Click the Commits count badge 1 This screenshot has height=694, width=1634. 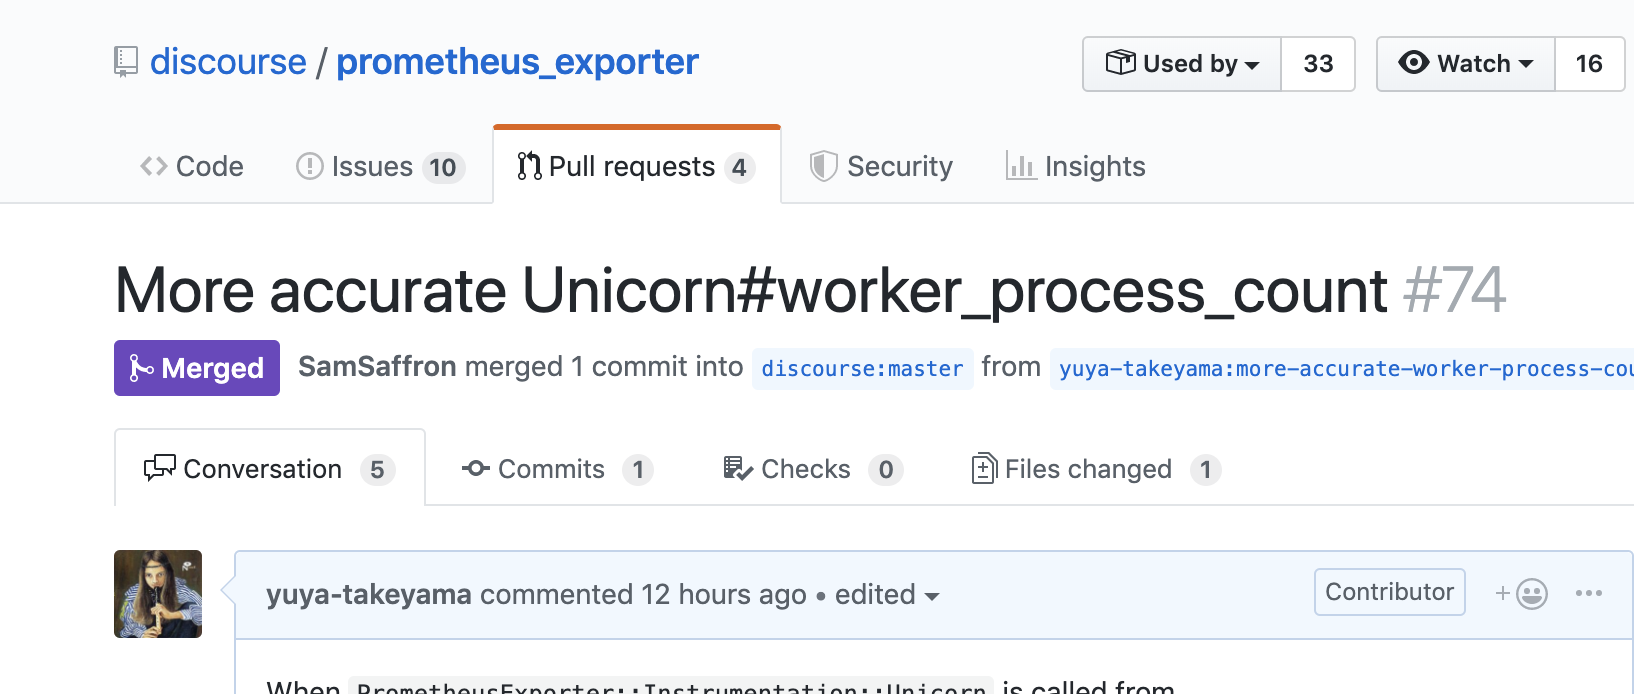pyautogui.click(x=638, y=470)
